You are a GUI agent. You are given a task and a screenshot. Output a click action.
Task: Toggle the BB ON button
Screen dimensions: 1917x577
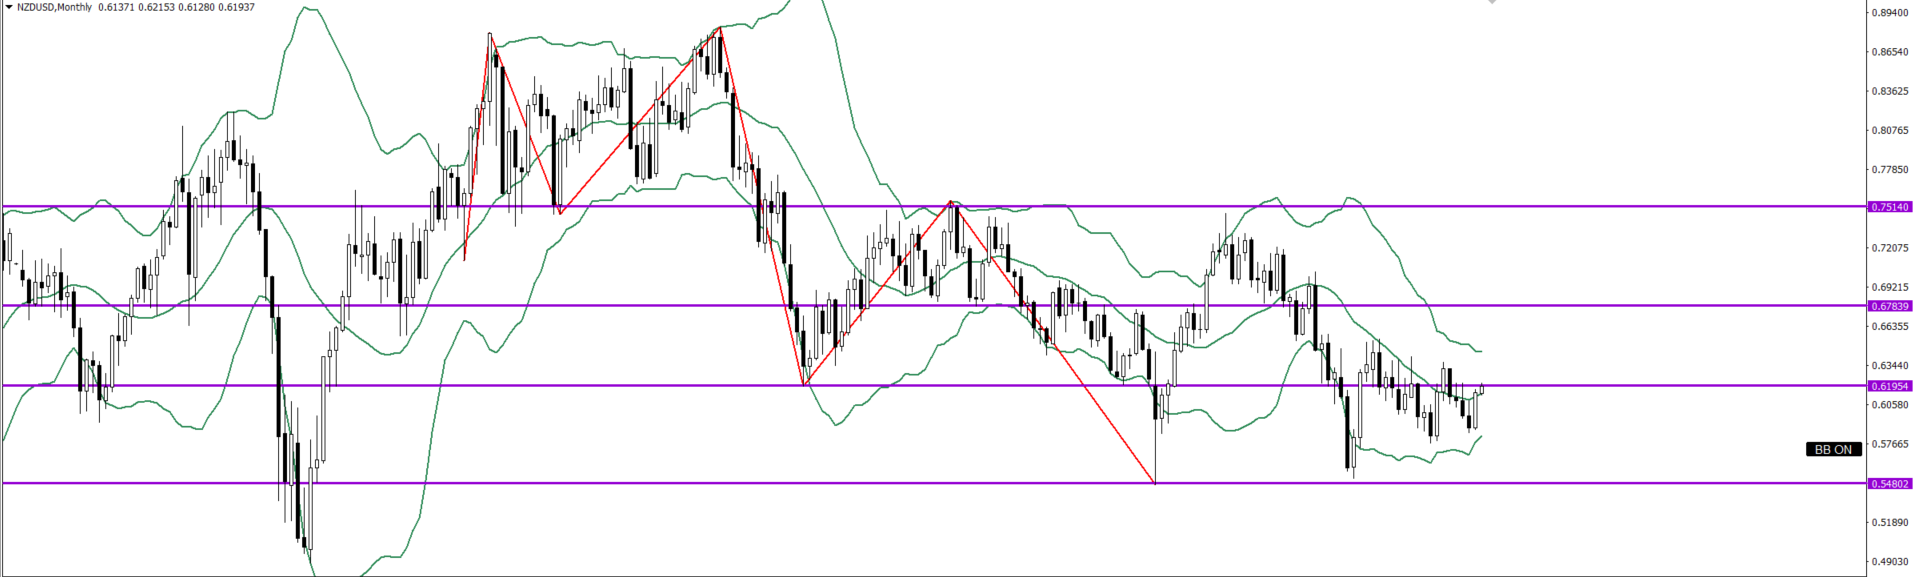[x=1833, y=450]
